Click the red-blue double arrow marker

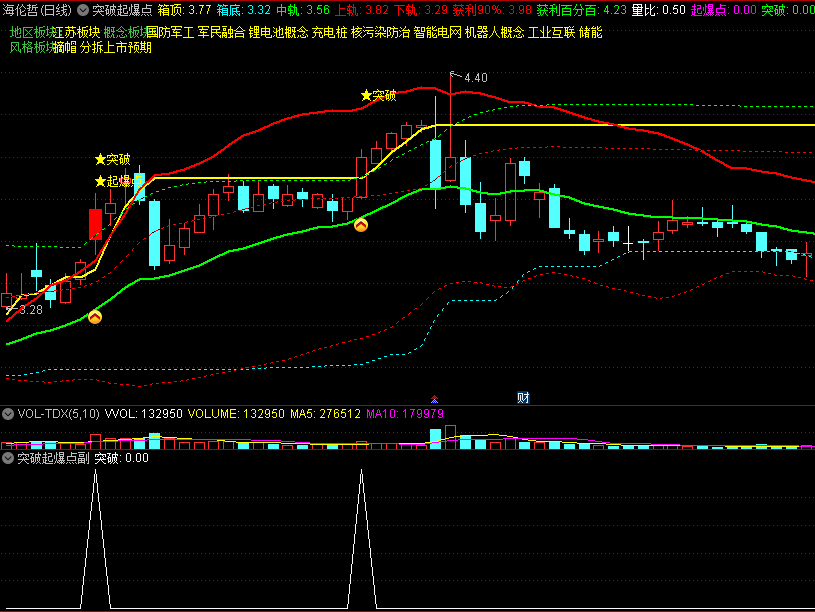pyautogui.click(x=435, y=399)
